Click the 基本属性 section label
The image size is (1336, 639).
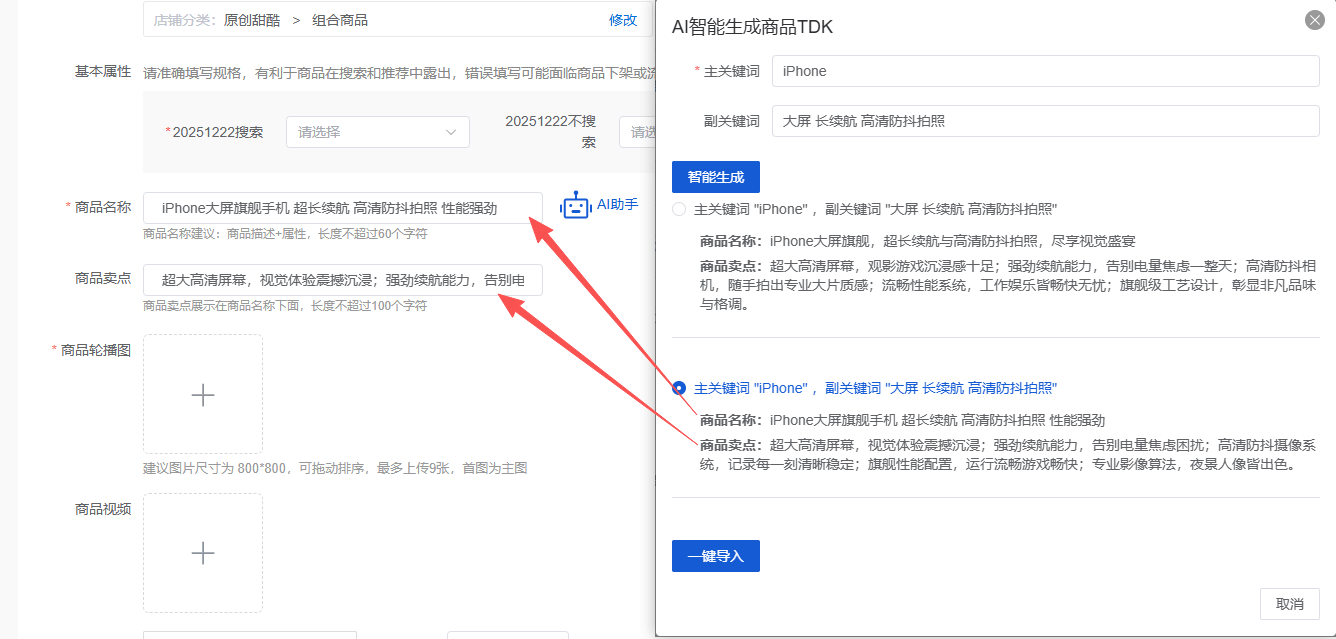coord(103,71)
